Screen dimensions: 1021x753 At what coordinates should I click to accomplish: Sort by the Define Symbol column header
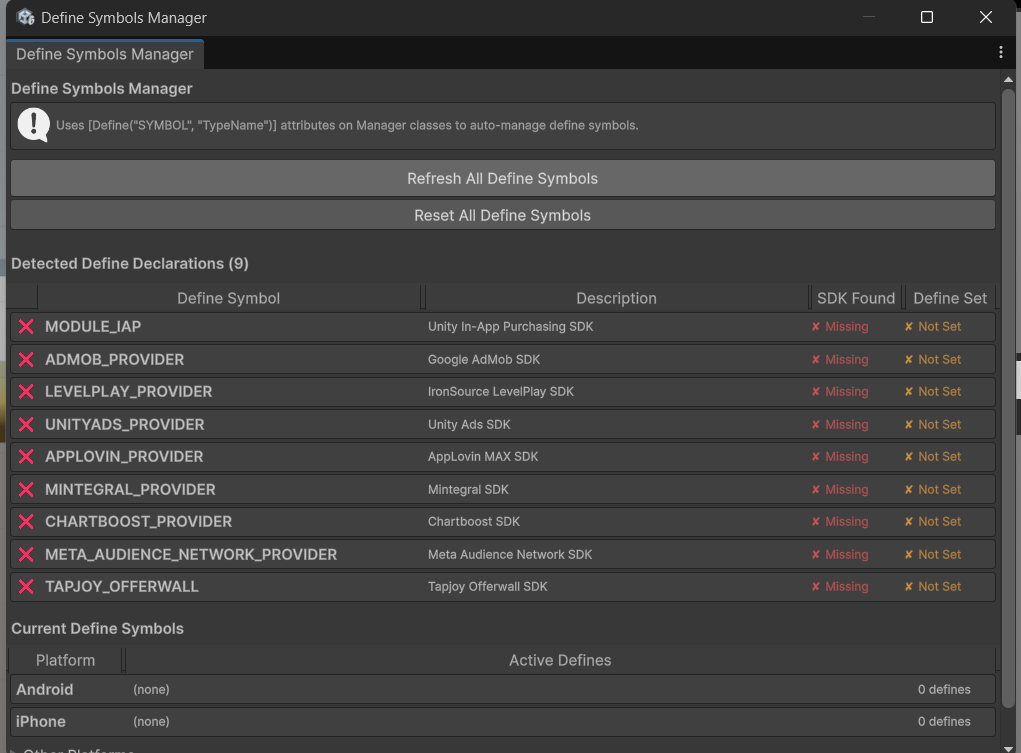tap(230, 297)
